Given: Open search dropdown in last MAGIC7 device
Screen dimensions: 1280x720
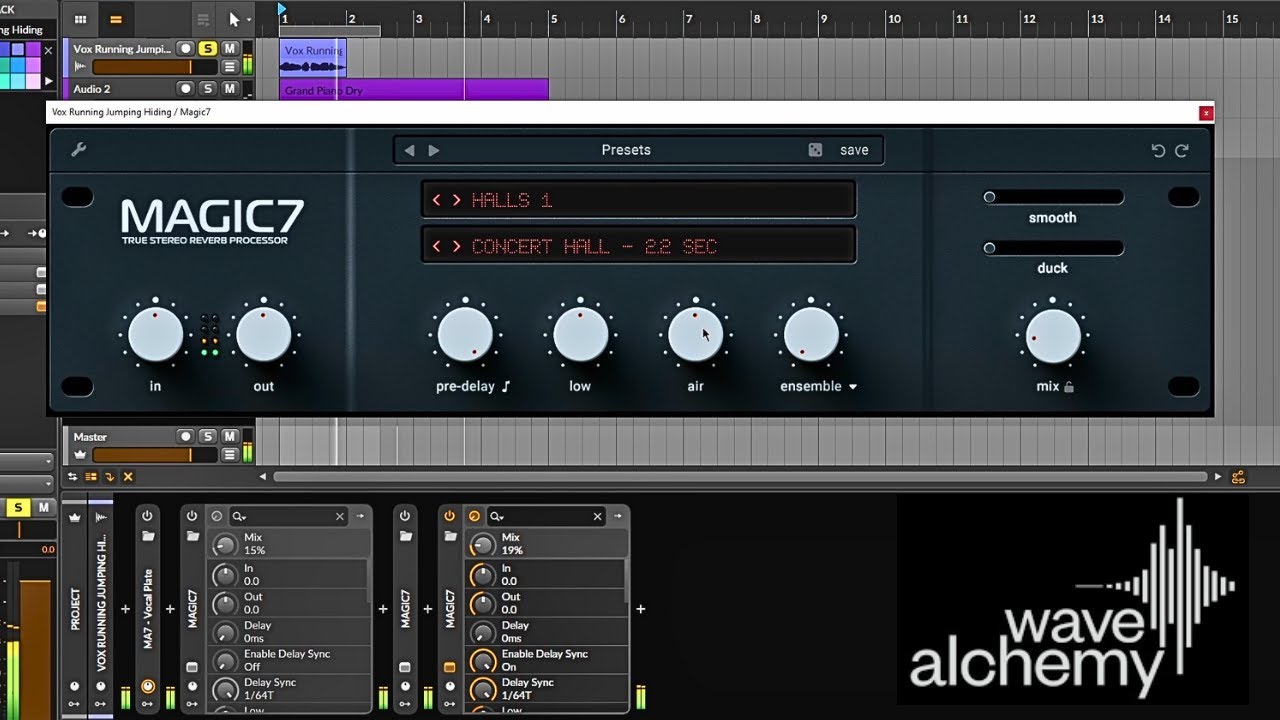Looking at the screenshot, I should point(496,517).
